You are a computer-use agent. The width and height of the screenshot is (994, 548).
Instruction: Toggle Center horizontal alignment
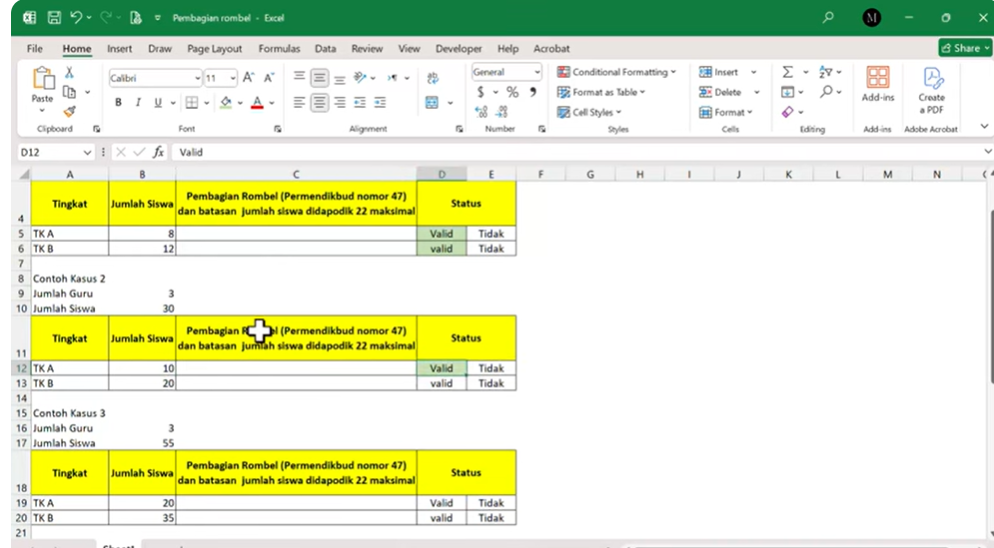tap(319, 102)
